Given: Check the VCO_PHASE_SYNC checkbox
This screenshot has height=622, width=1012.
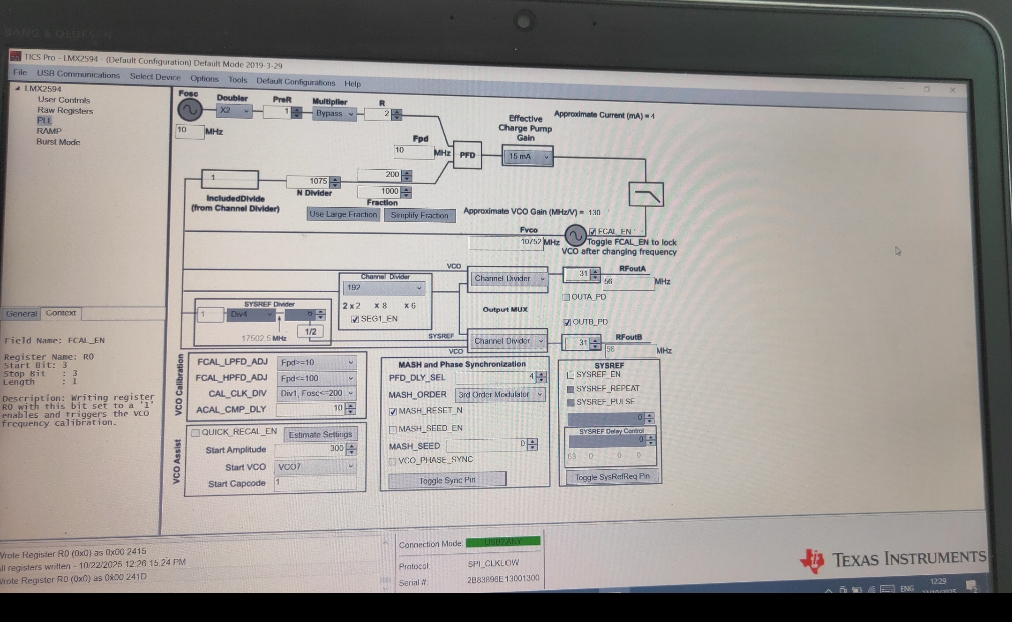Looking at the screenshot, I should (392, 461).
